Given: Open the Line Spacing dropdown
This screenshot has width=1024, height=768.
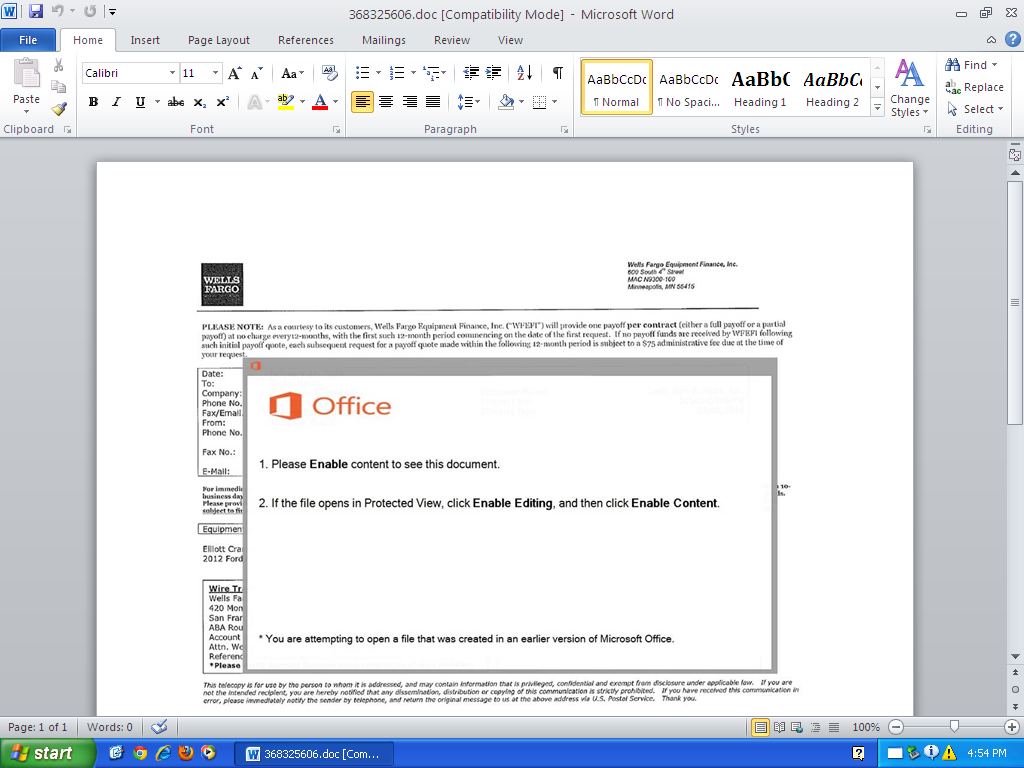Looking at the screenshot, I should 469,102.
